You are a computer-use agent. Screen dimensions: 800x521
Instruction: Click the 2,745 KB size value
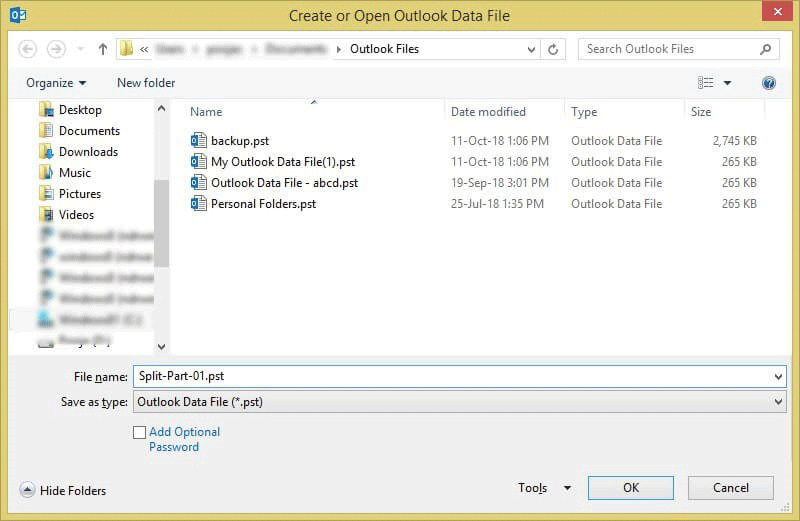tap(734, 141)
